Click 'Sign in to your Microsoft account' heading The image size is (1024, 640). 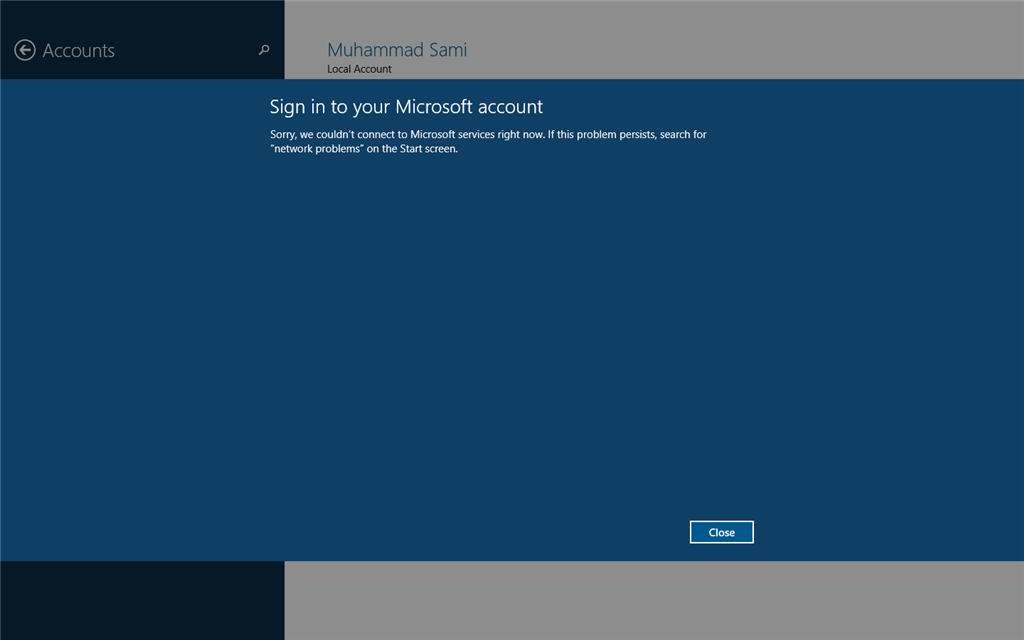tap(406, 106)
